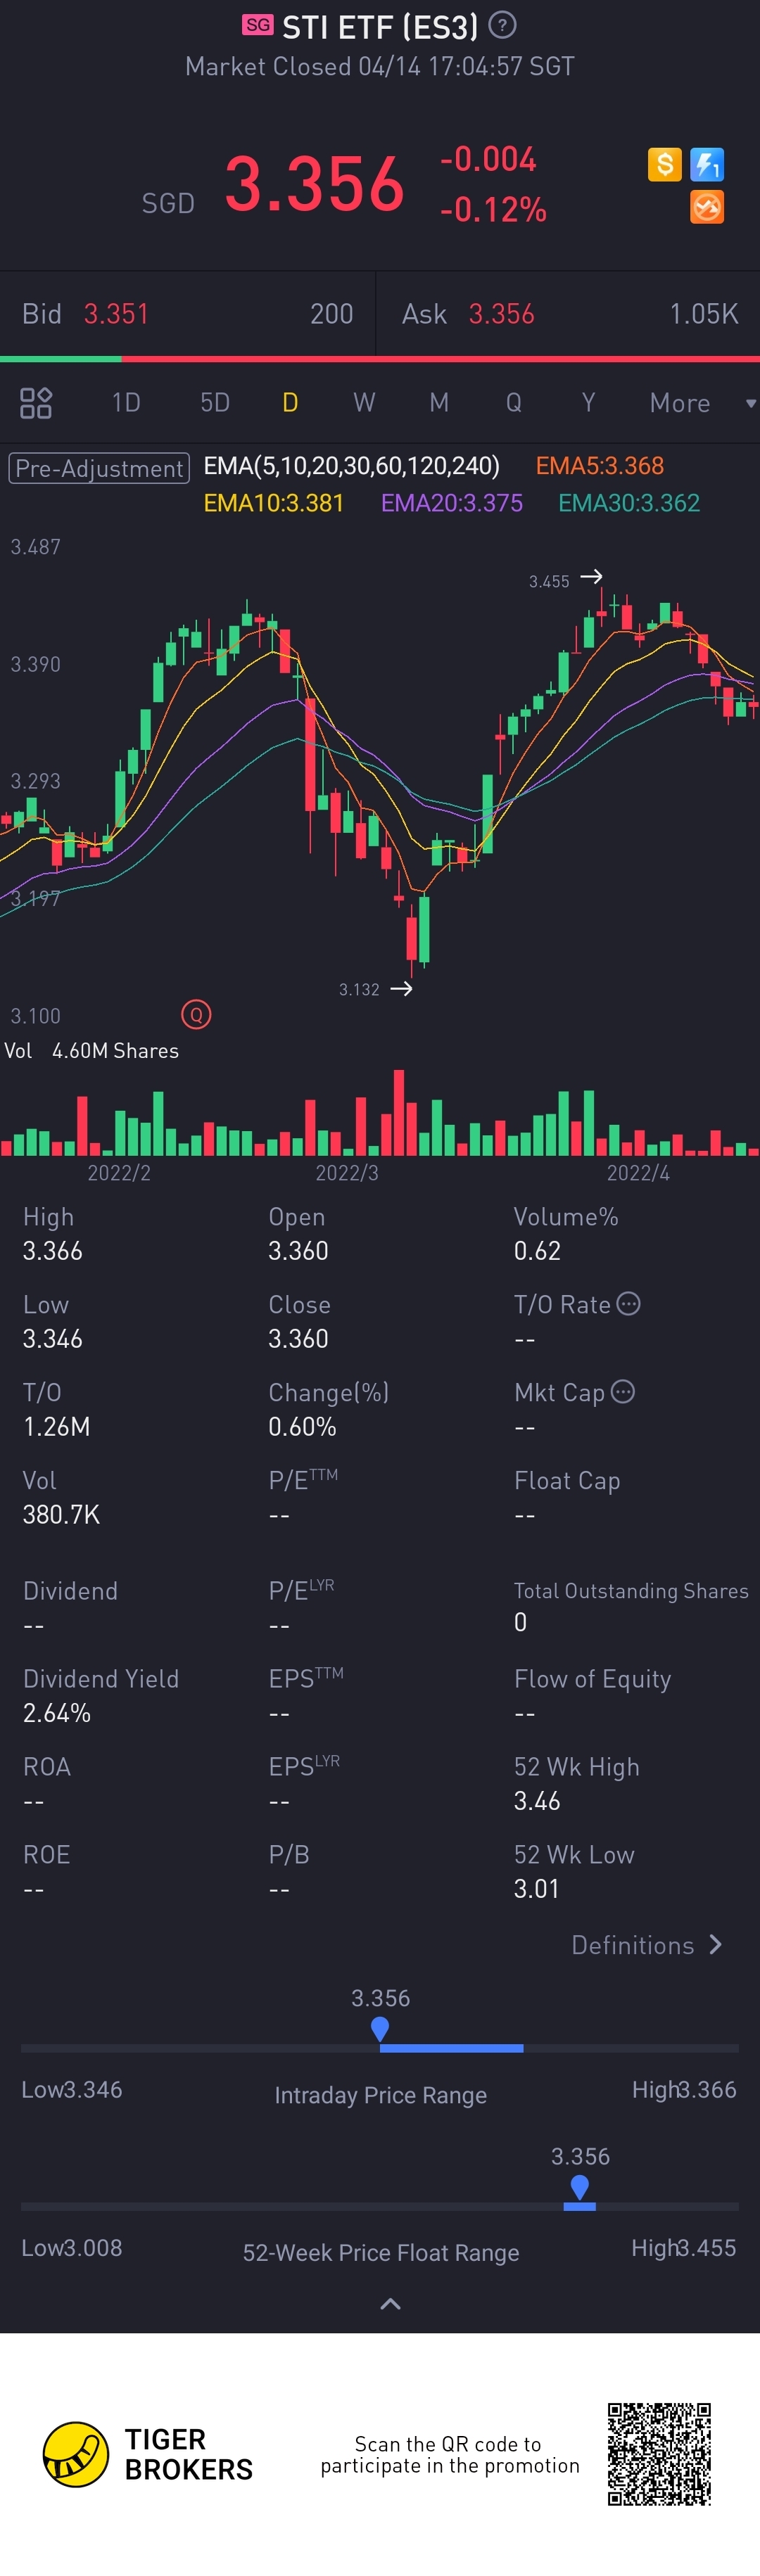Screen dimensions: 760x2576
Task: Open the Definitions link
Action: pyautogui.click(x=646, y=1945)
